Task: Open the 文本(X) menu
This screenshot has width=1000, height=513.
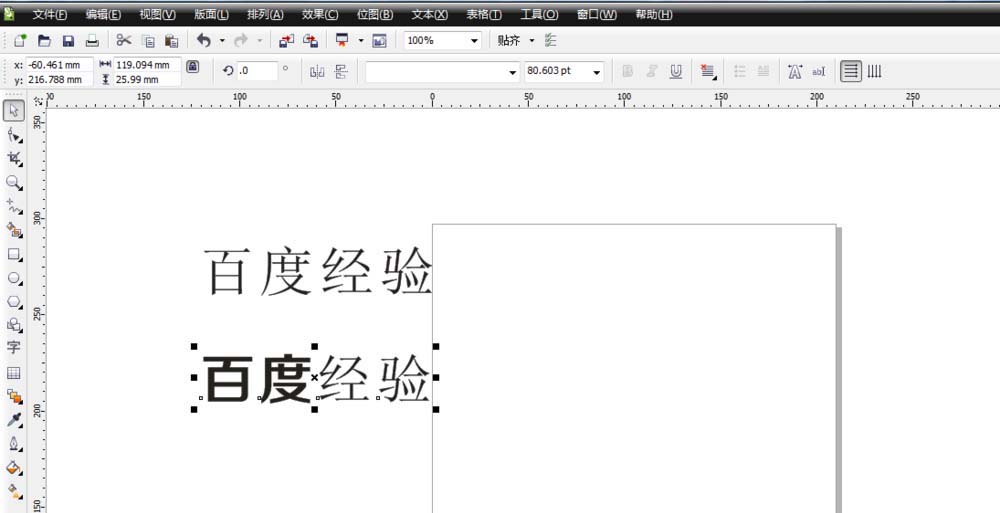Action: click(430, 14)
